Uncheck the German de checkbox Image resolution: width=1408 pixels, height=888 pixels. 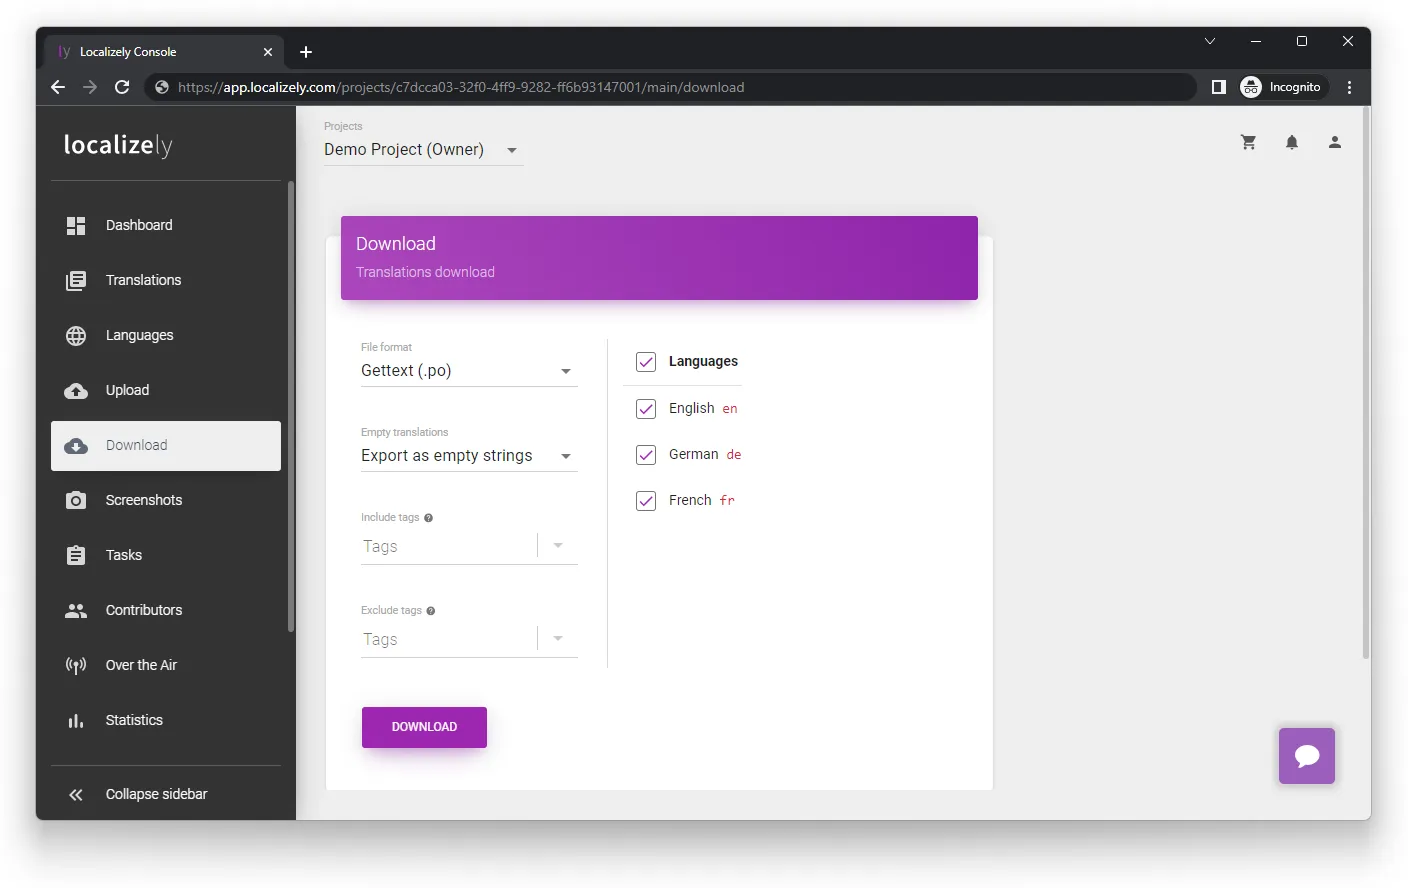click(x=646, y=455)
